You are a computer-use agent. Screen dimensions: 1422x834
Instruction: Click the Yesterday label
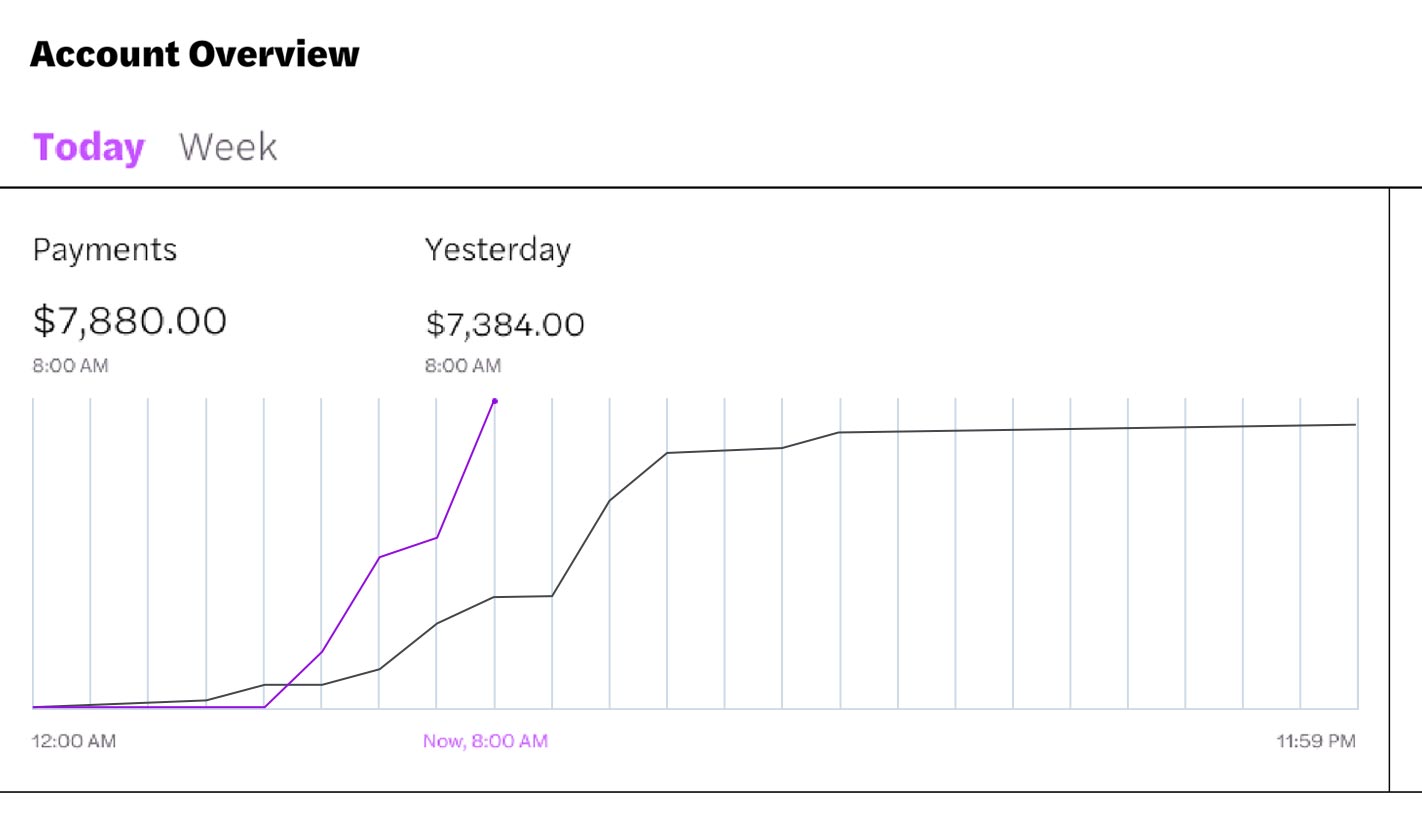(498, 250)
